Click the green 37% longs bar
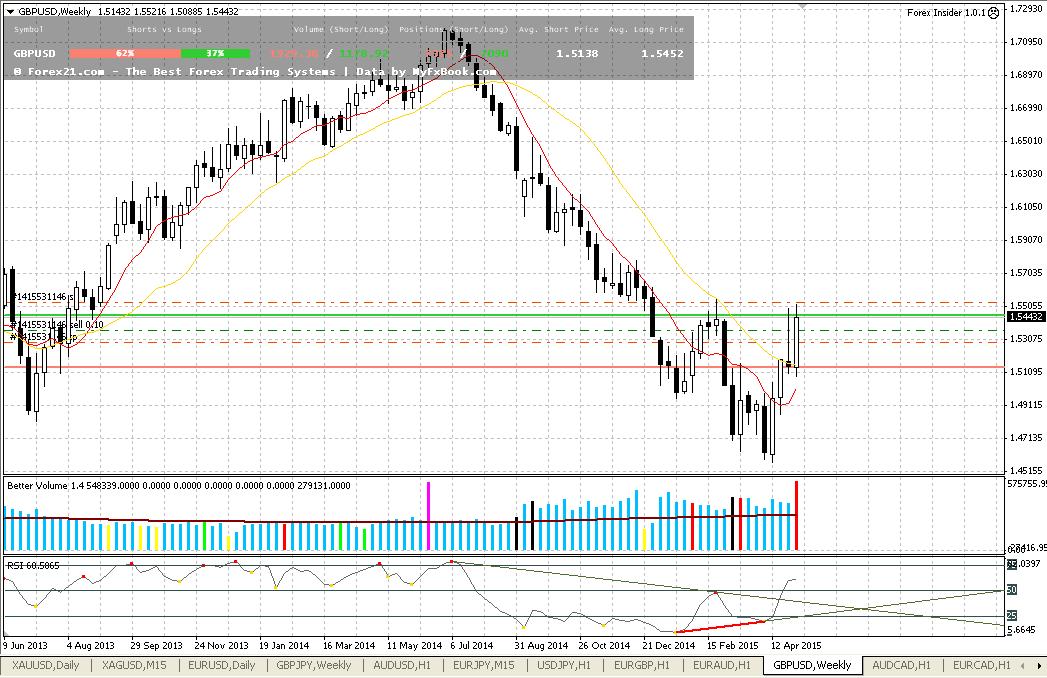 click(x=215, y=53)
